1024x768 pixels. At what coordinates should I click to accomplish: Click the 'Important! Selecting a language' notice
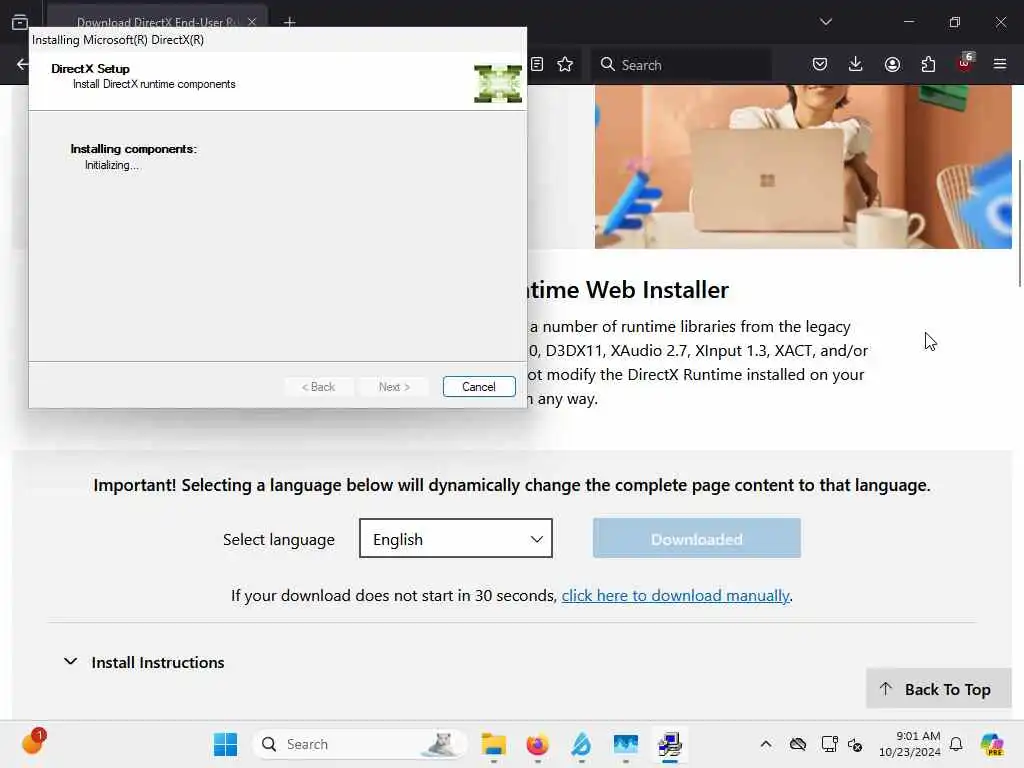[x=512, y=485]
